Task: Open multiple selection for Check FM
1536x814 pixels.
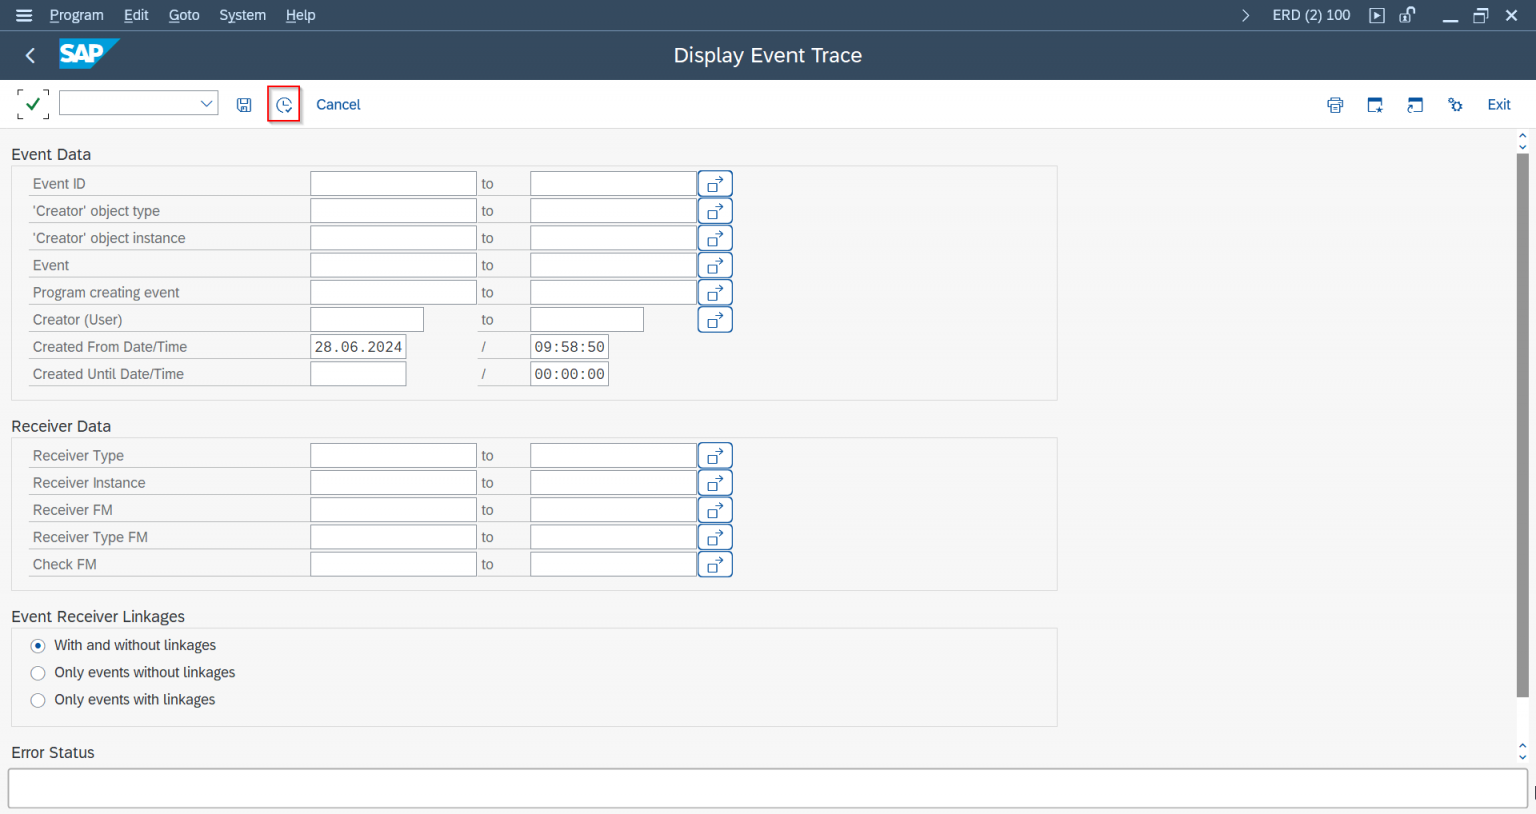Action: (x=715, y=565)
